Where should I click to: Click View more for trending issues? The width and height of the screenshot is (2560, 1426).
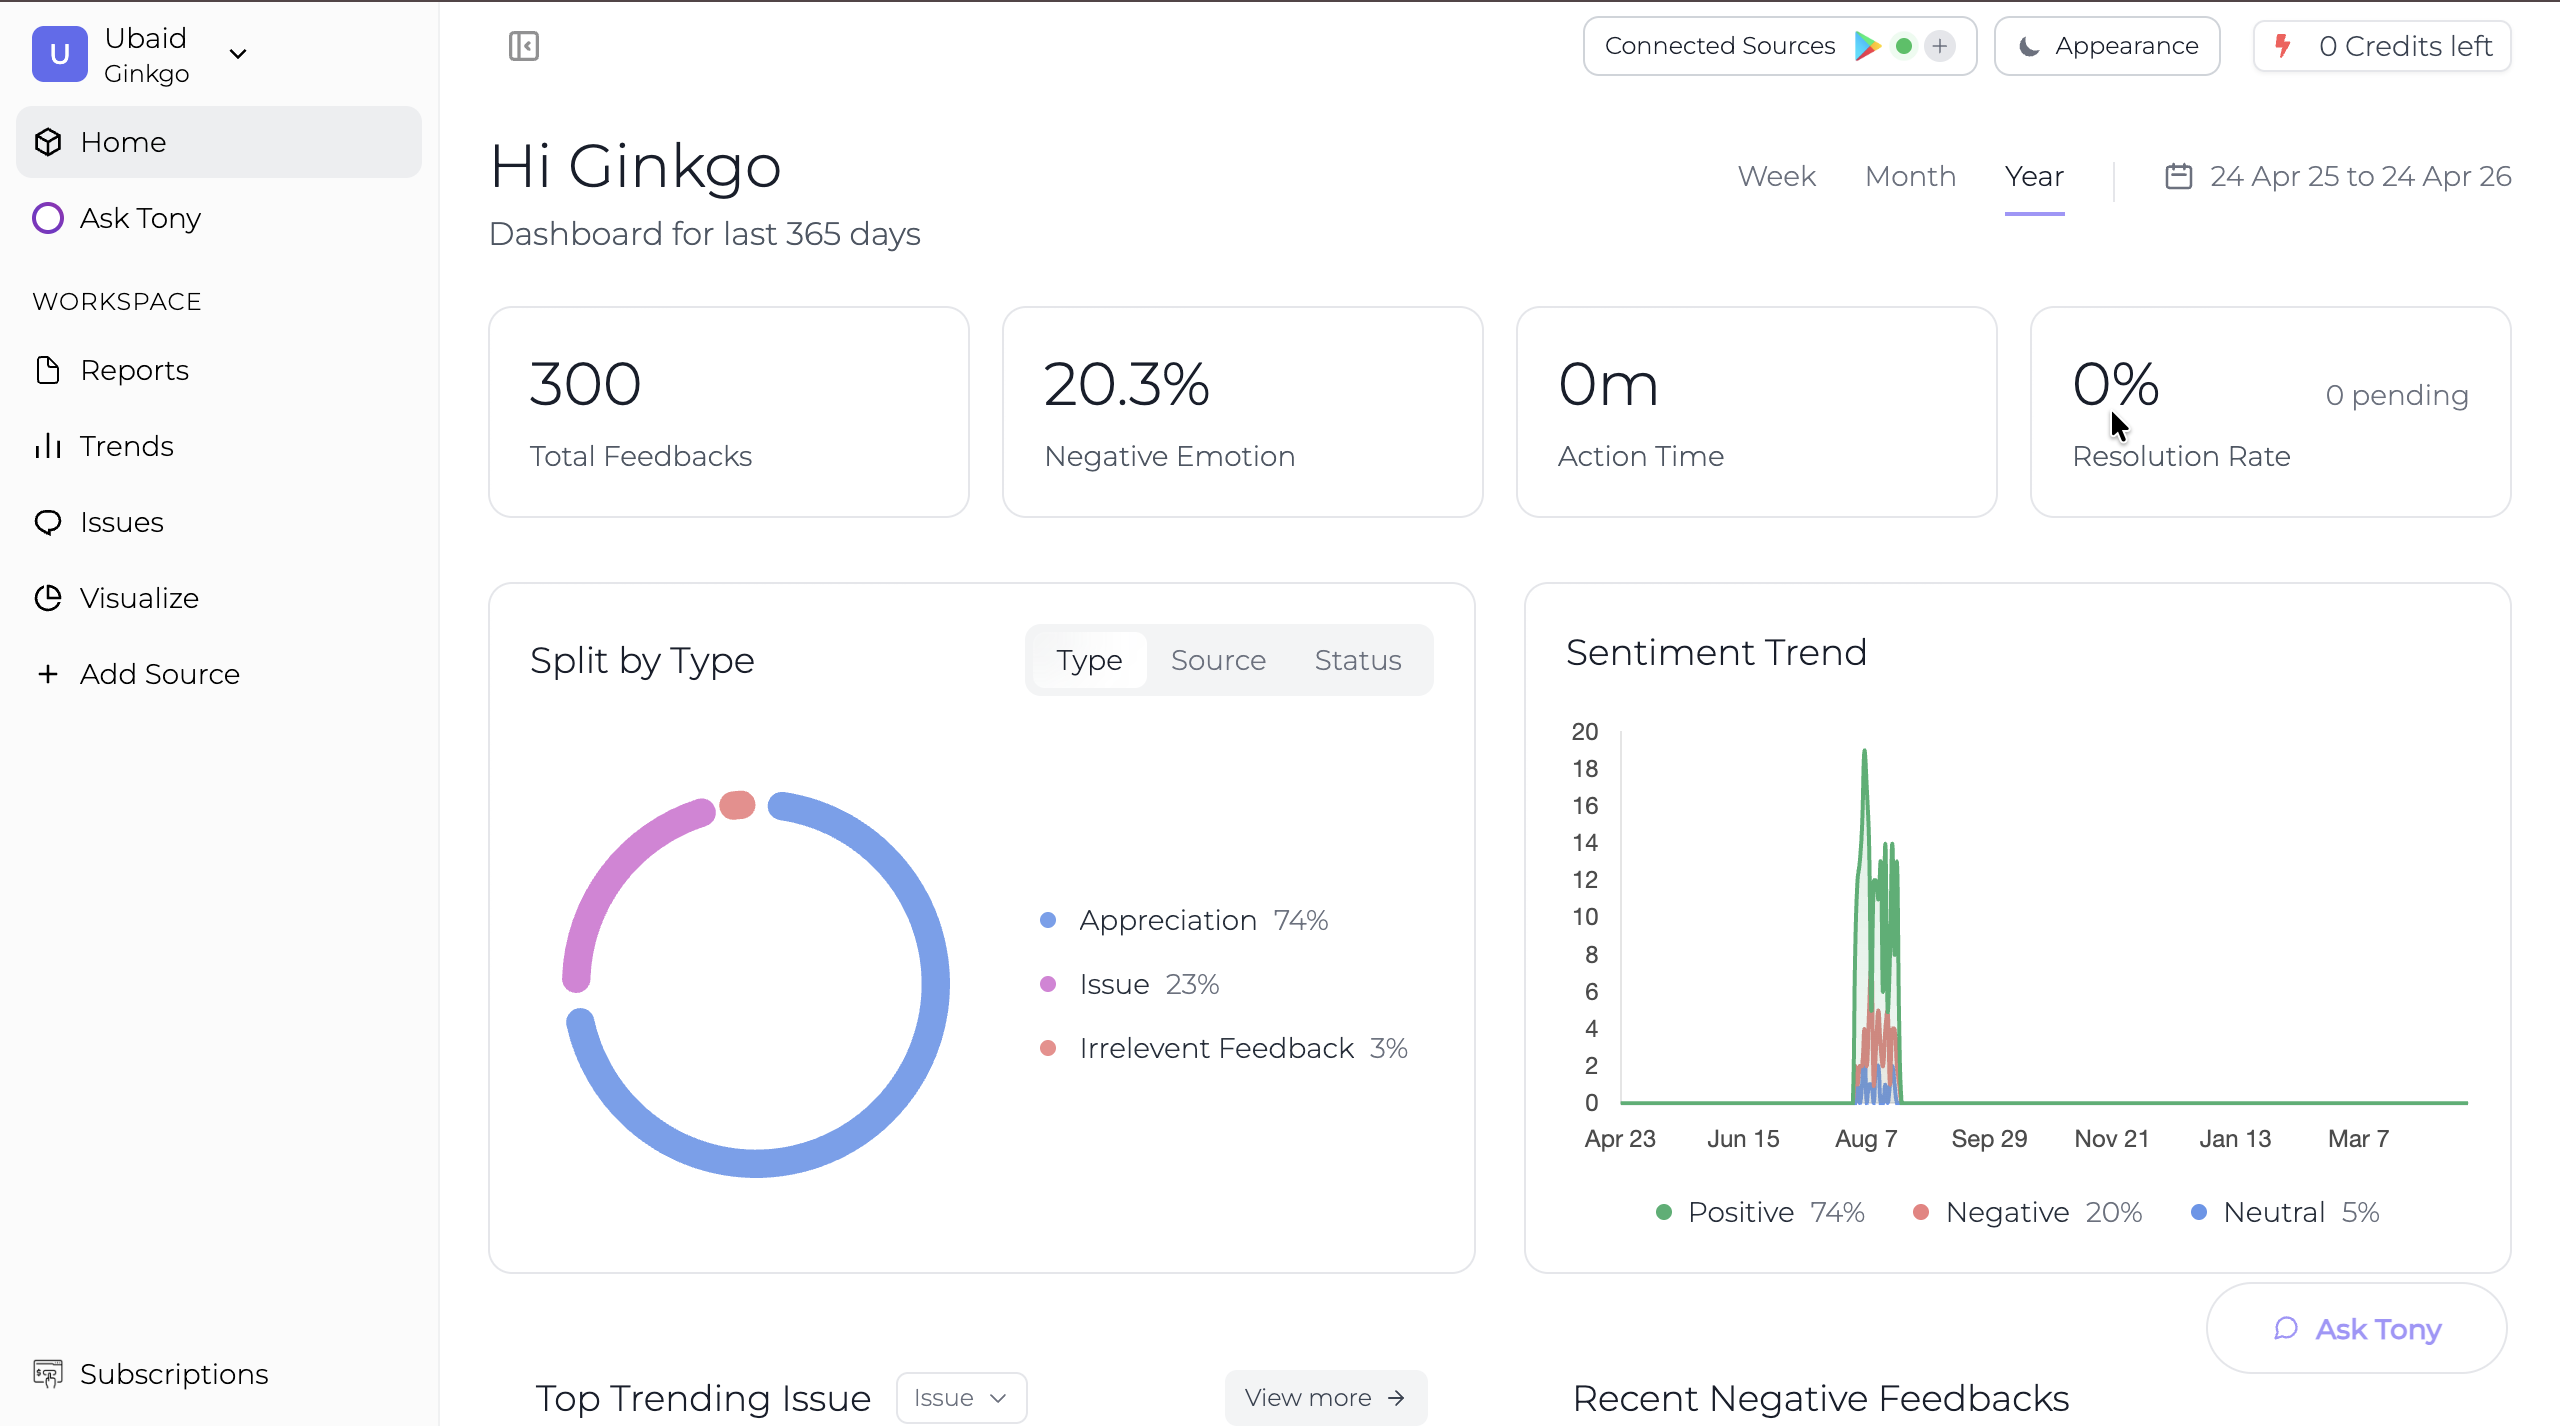(x=1325, y=1397)
